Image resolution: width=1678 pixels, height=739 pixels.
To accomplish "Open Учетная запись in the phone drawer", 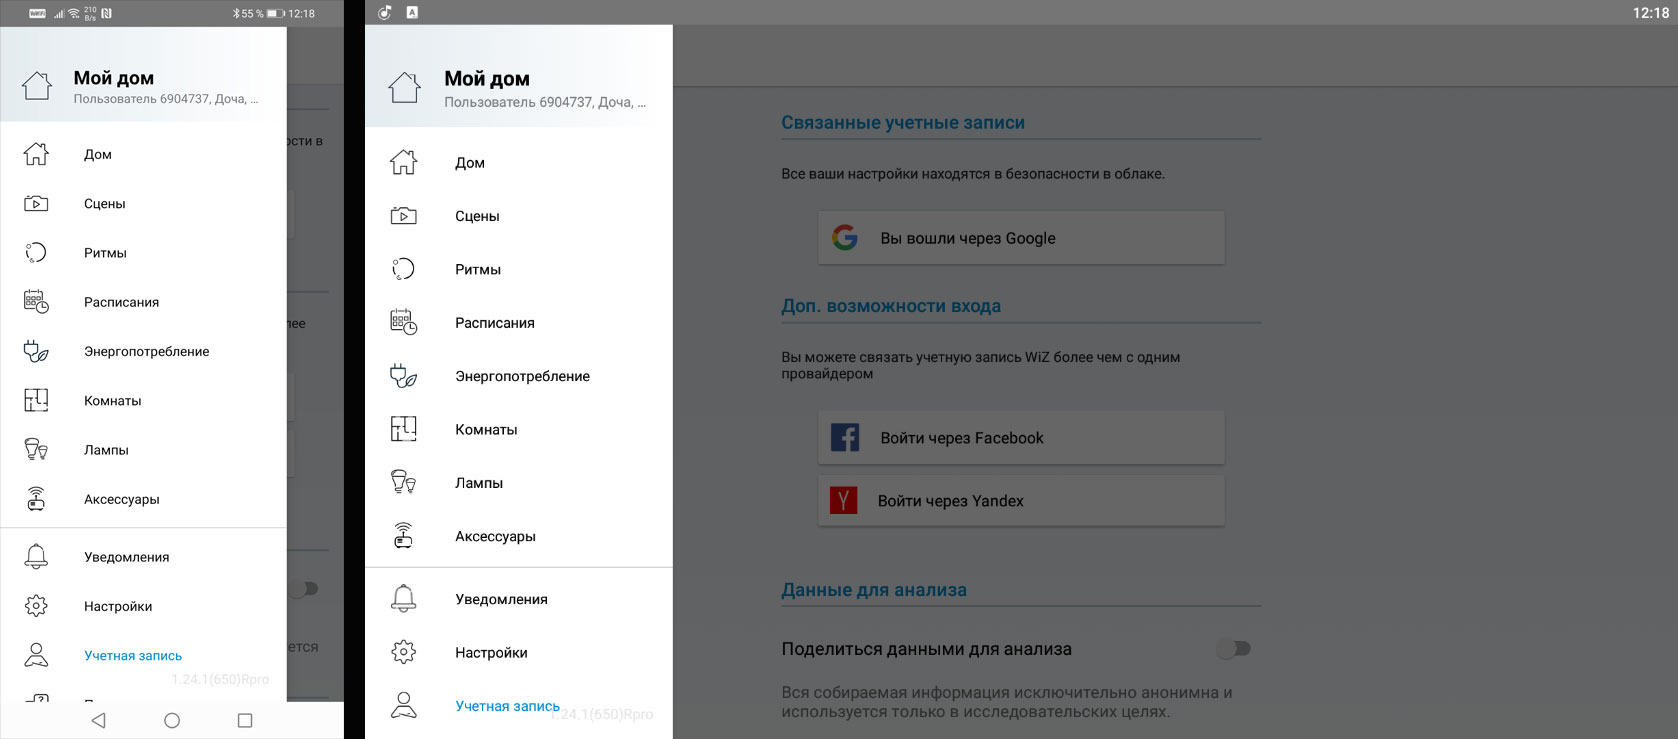I will click(133, 656).
